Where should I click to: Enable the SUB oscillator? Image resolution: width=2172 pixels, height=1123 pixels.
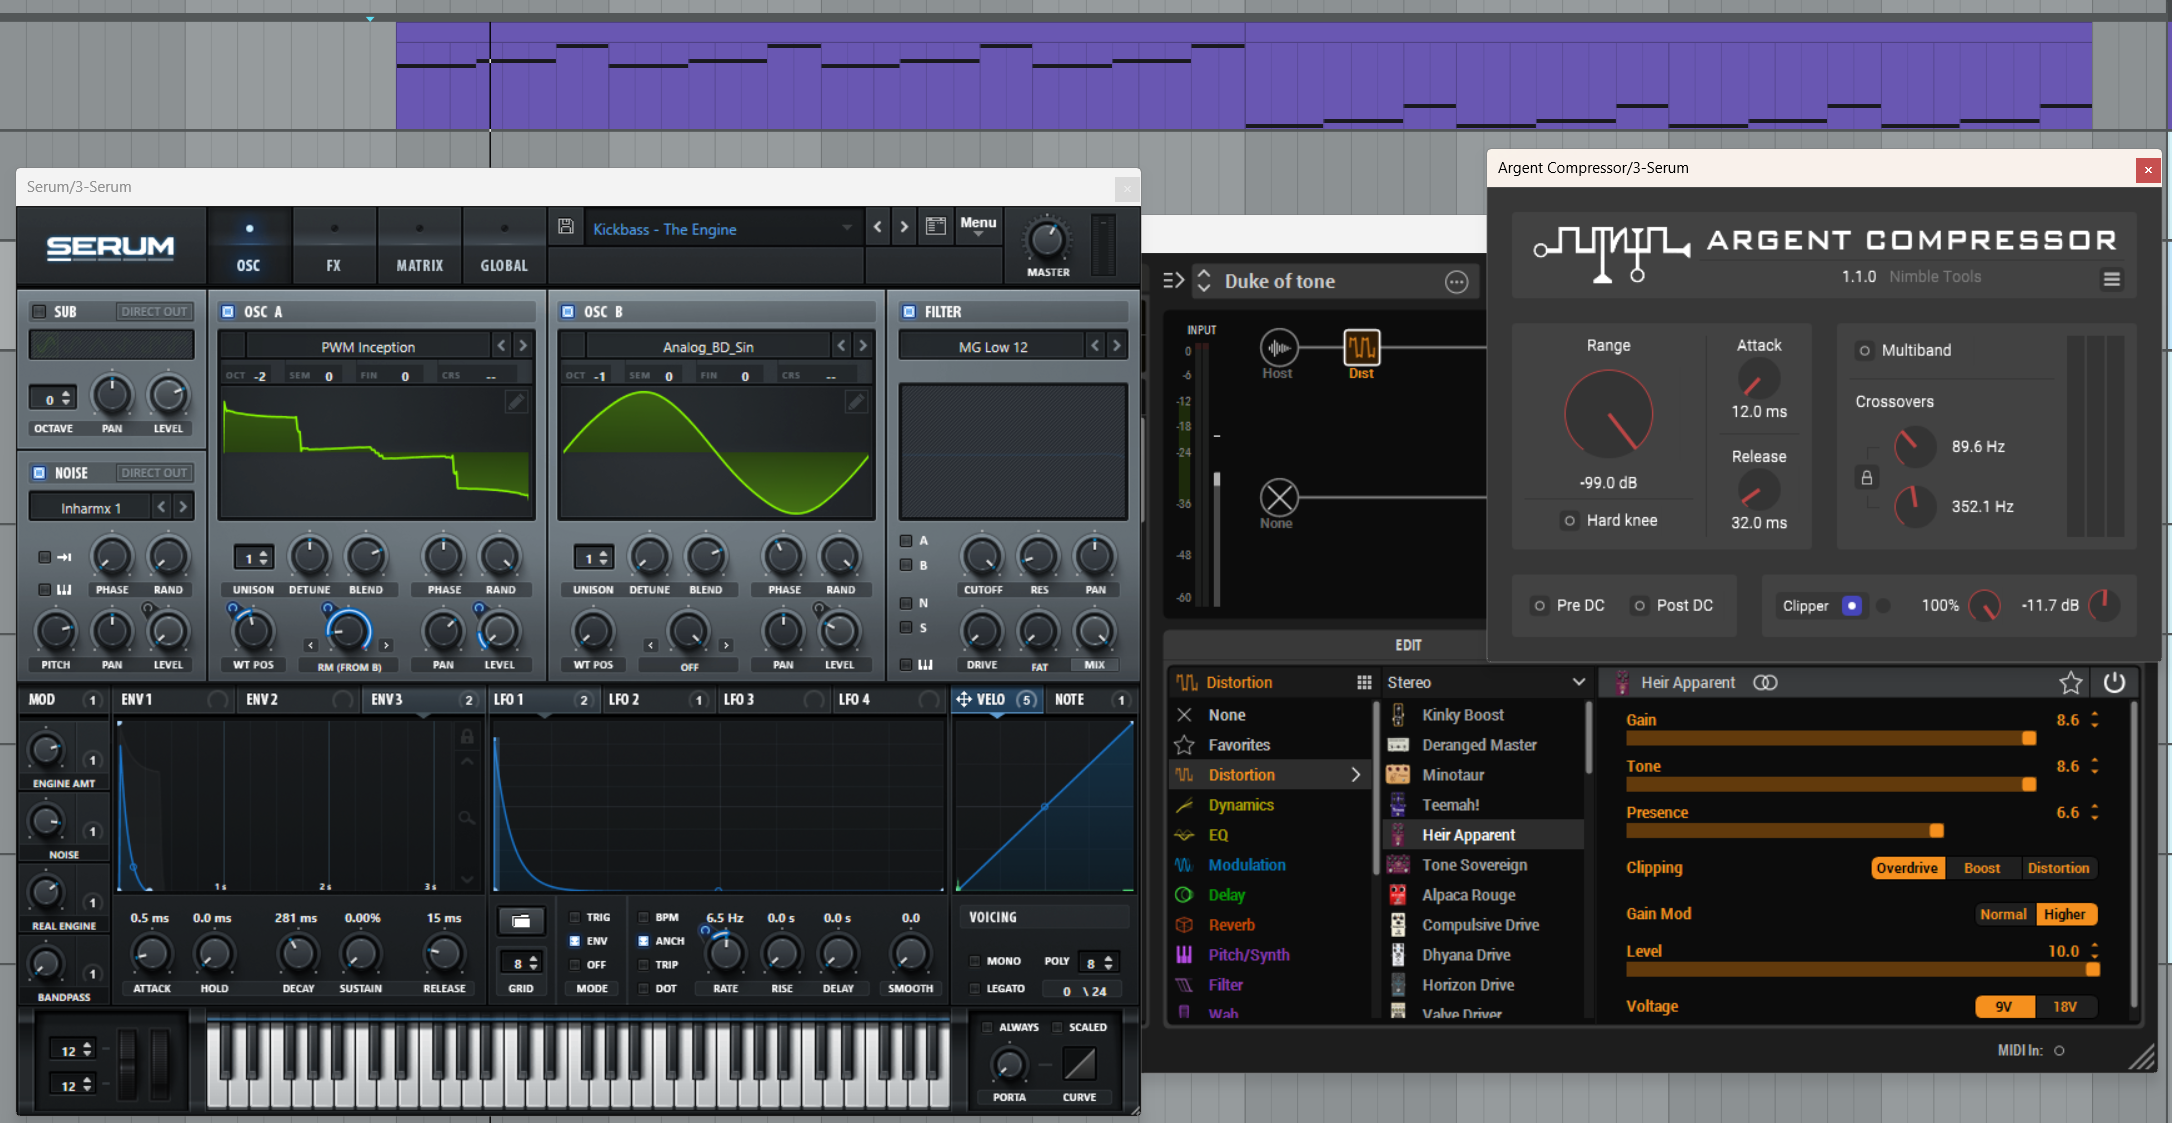39,312
